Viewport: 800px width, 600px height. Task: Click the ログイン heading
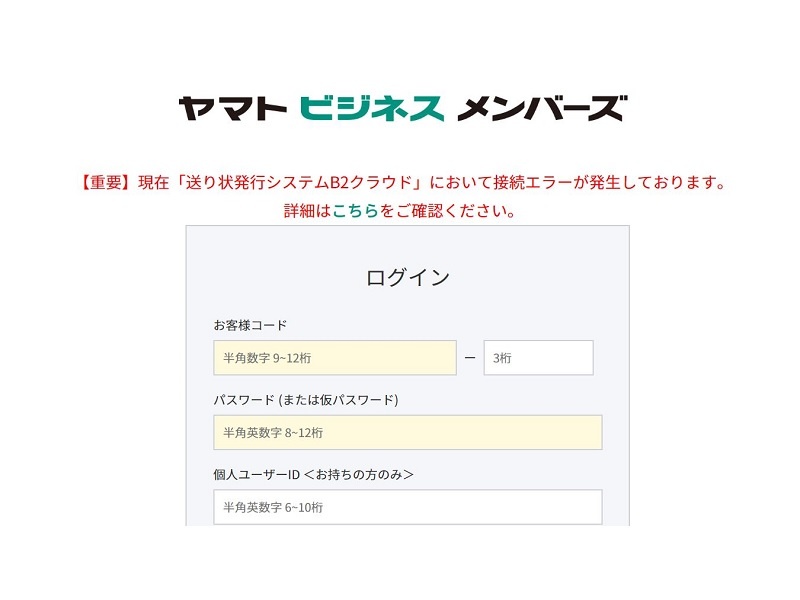coord(407,277)
